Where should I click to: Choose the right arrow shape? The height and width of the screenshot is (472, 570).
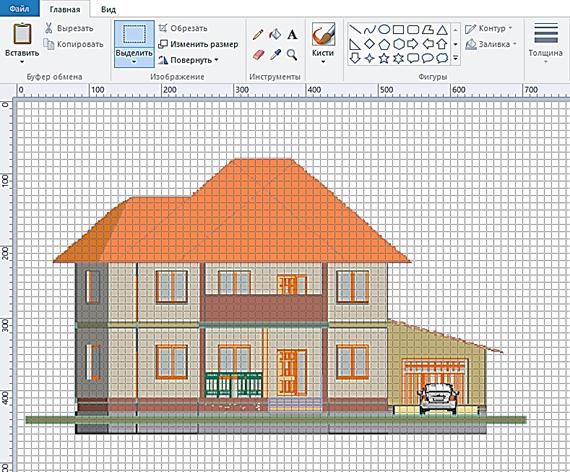[x=413, y=44]
